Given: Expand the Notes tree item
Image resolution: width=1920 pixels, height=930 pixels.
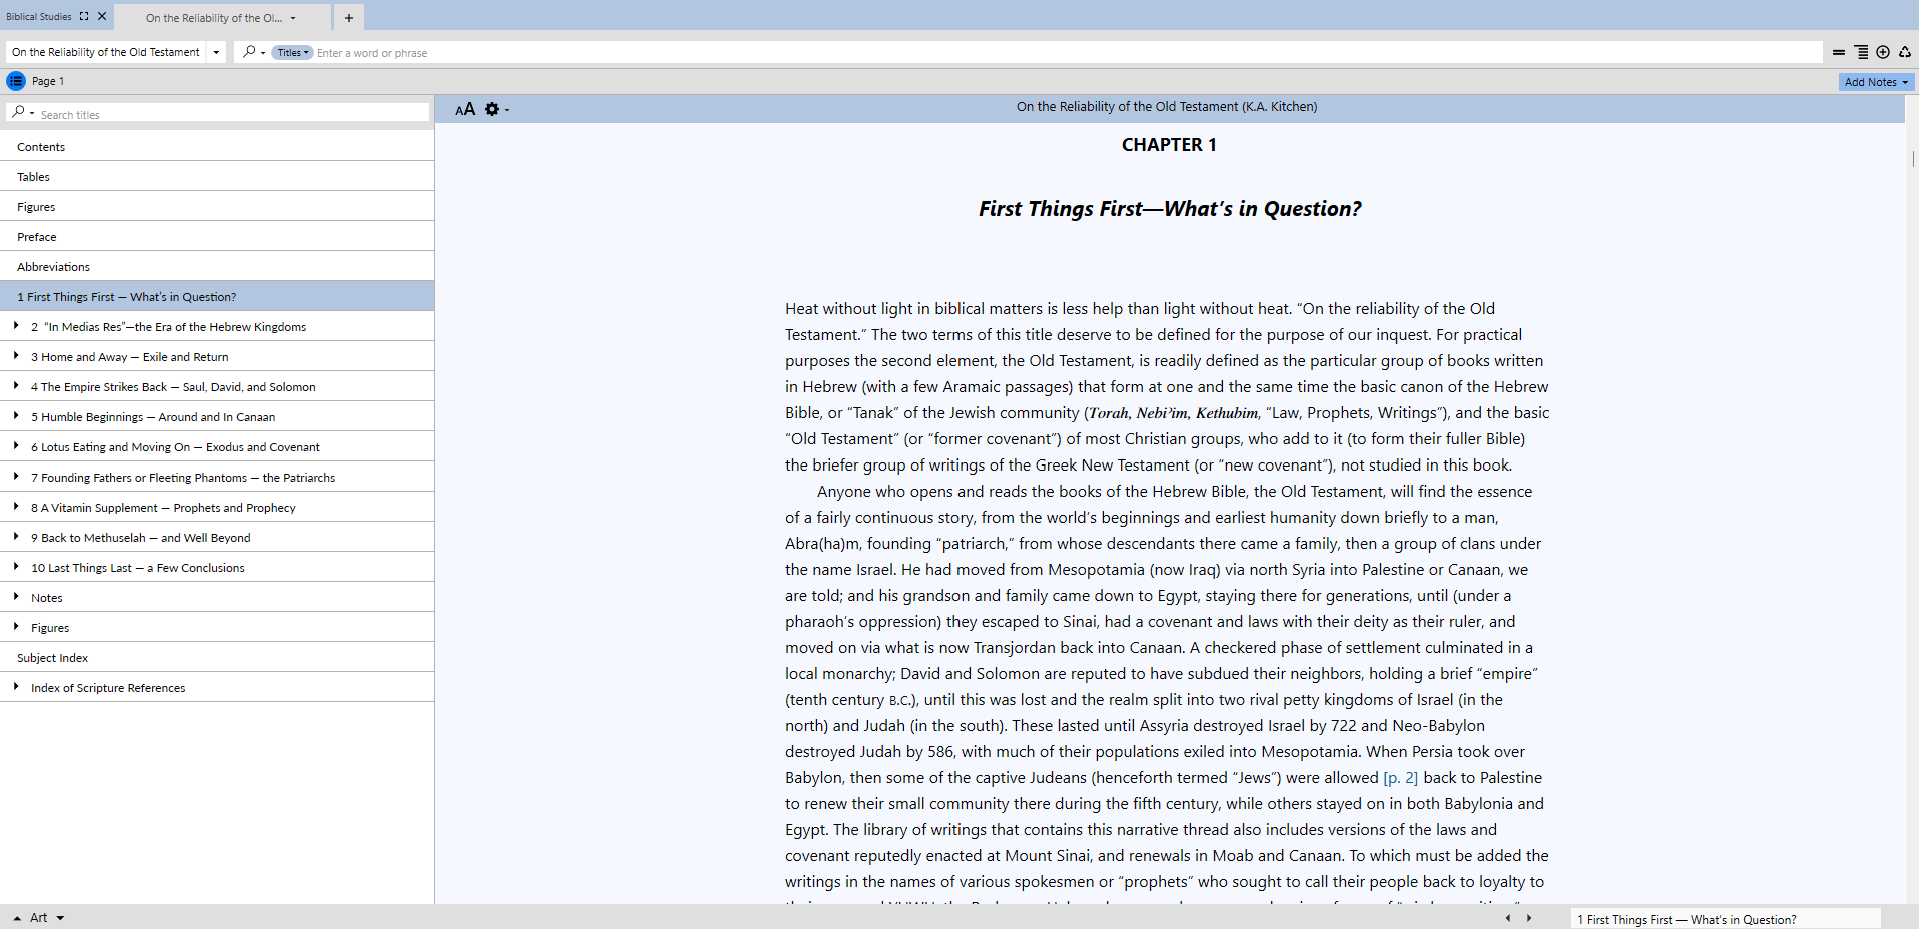Looking at the screenshot, I should [16, 597].
